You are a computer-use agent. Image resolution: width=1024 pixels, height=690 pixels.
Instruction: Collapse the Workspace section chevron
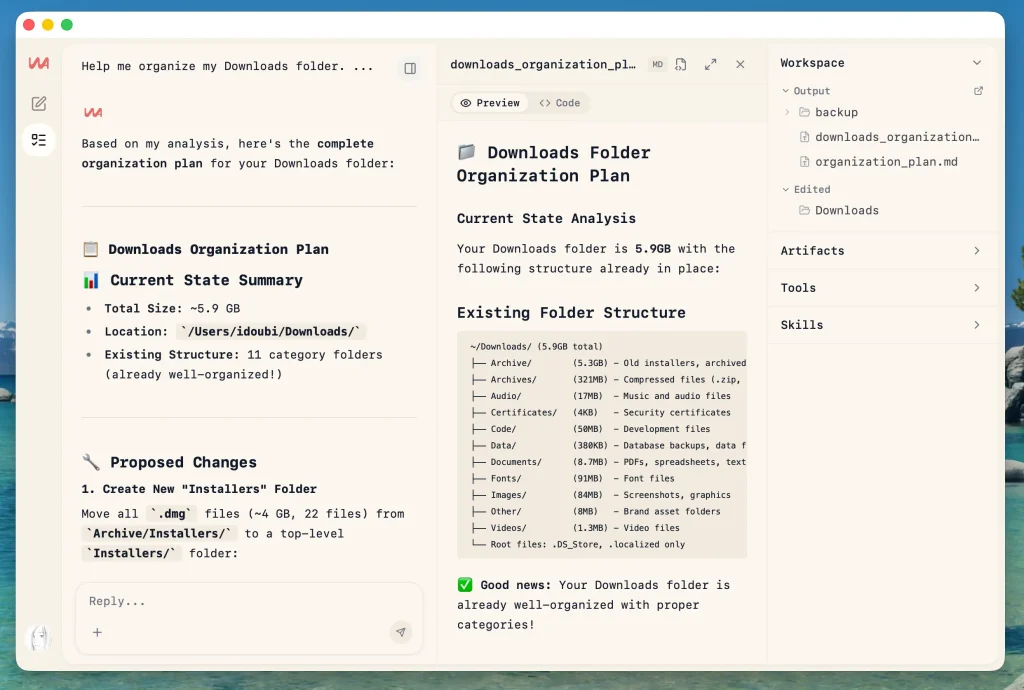point(975,62)
